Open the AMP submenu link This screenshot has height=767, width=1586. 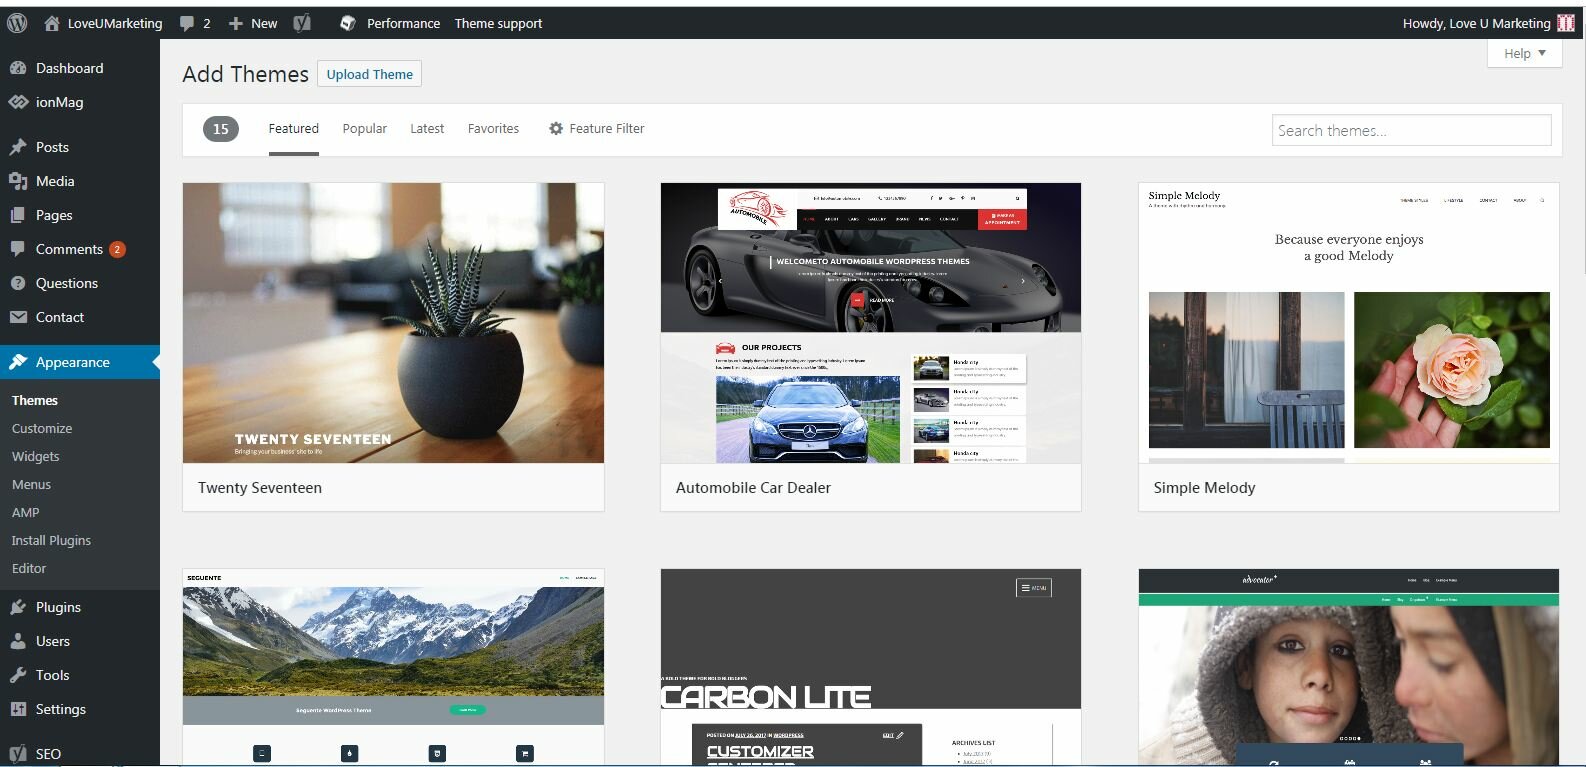(25, 512)
